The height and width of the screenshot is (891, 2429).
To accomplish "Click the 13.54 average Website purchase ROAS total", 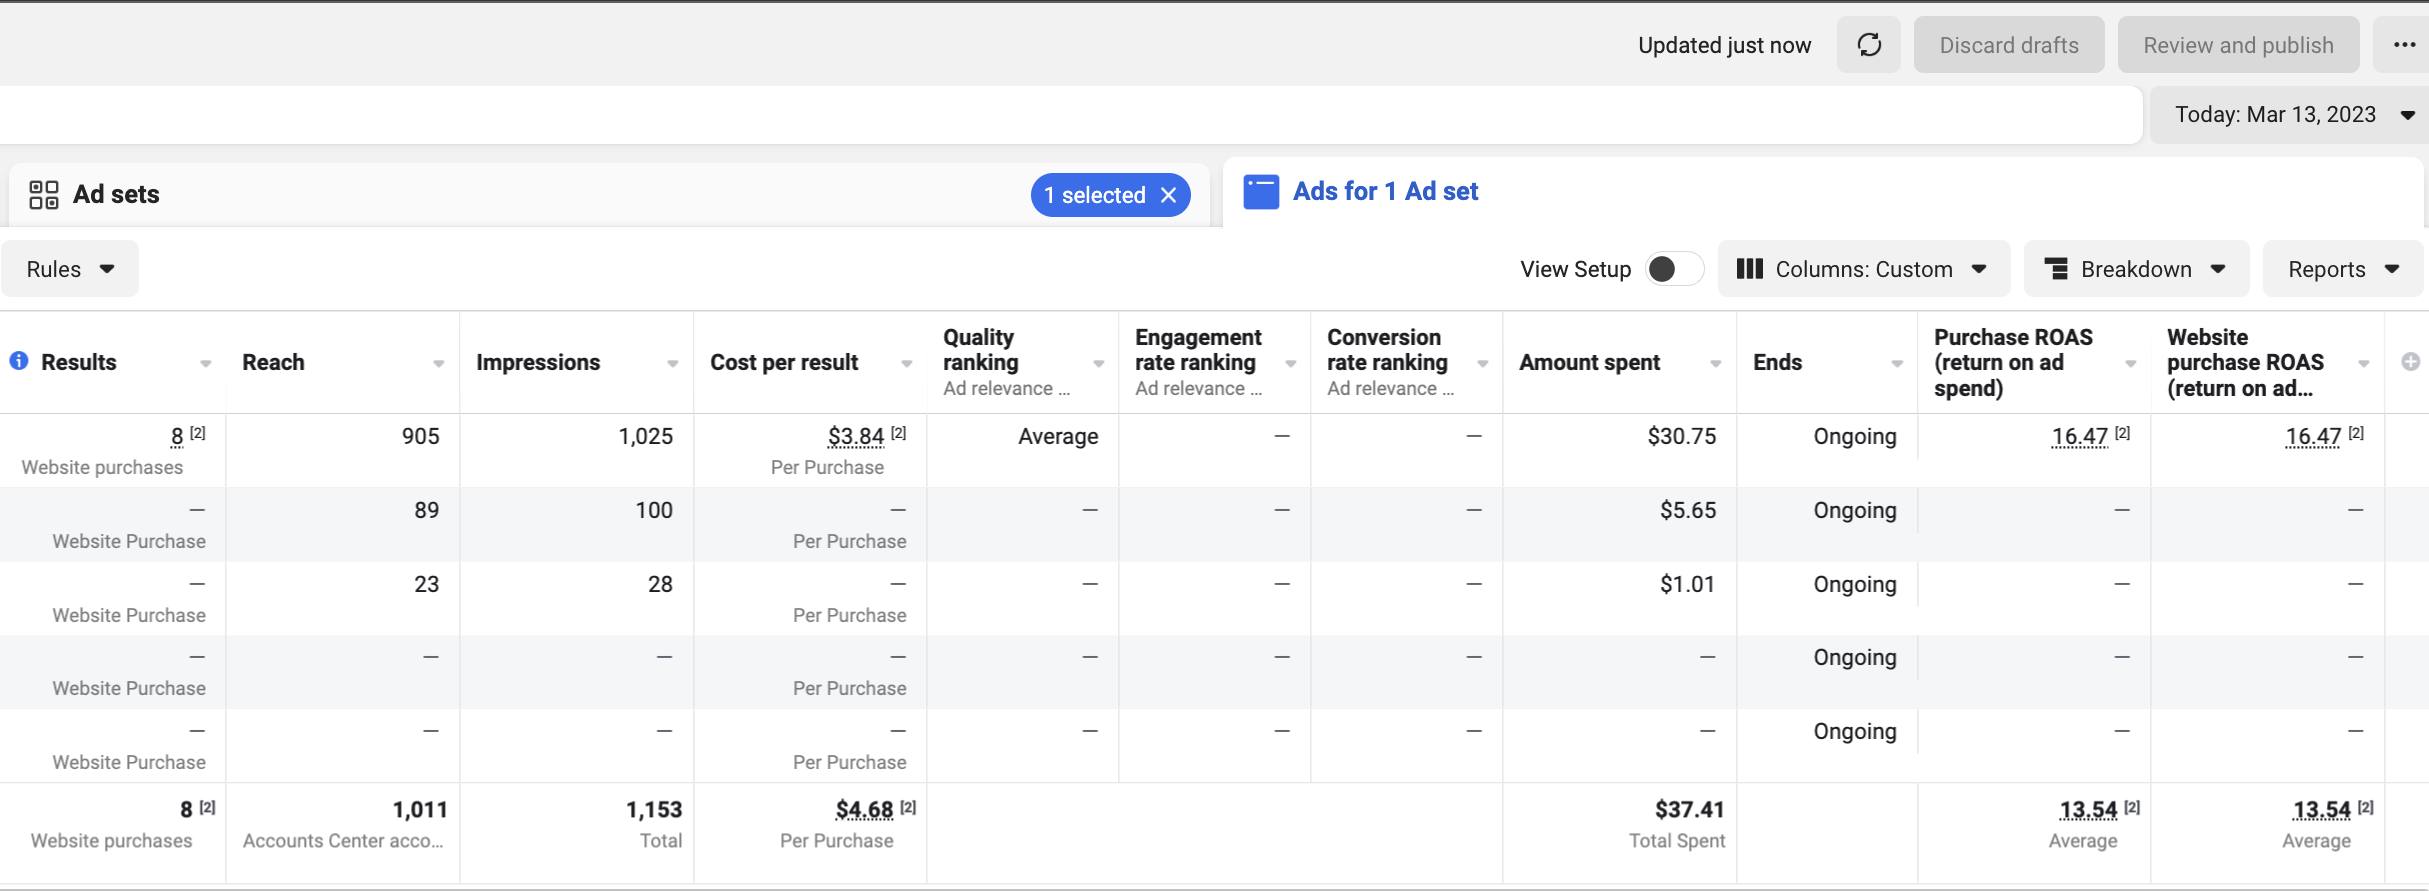I will [2321, 810].
